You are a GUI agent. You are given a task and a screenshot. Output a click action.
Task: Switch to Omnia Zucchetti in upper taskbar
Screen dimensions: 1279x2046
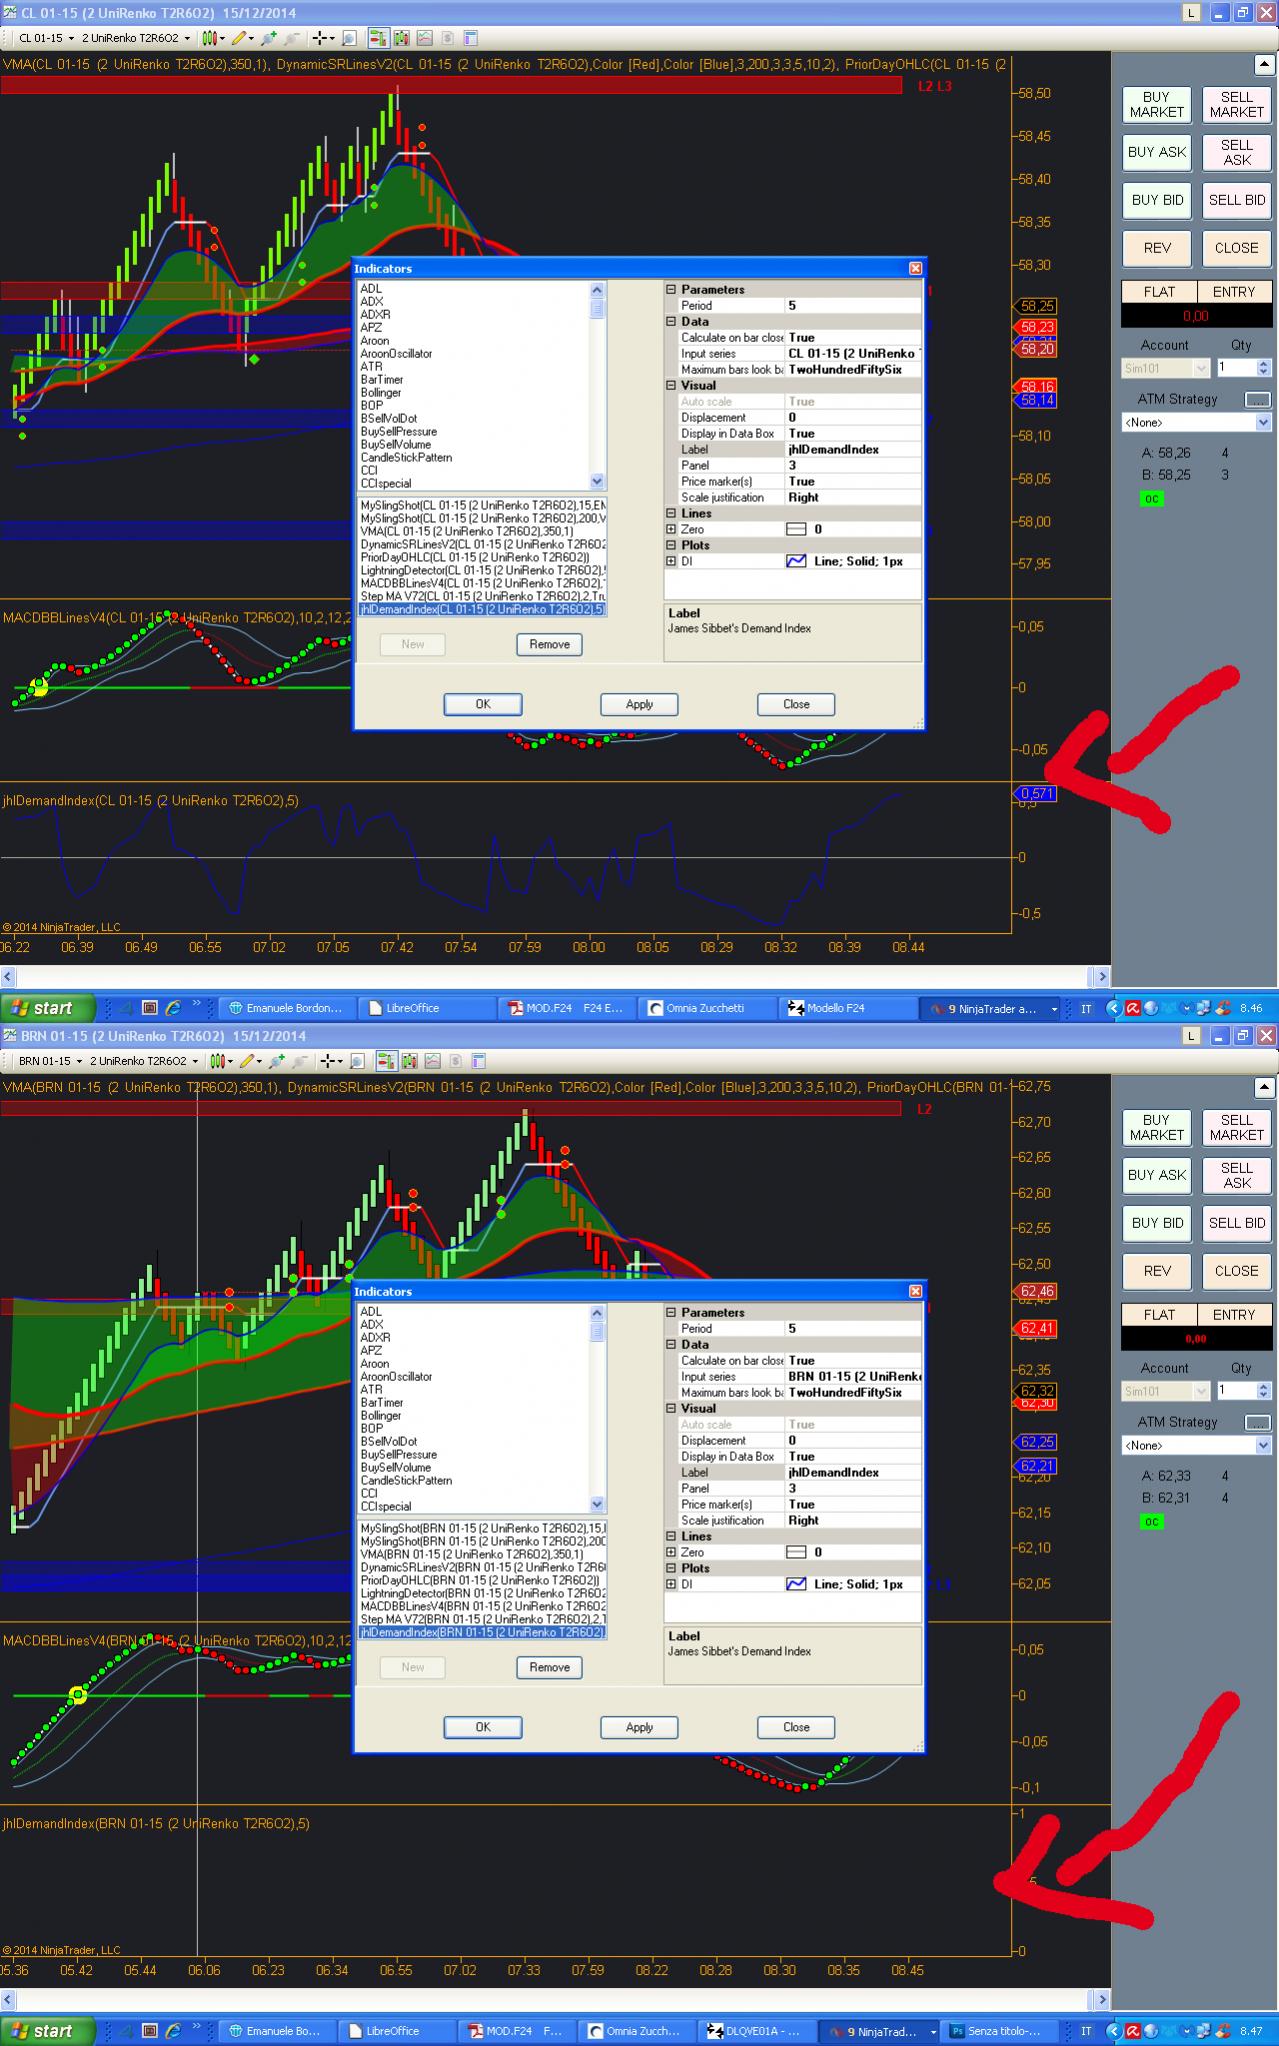(708, 1008)
